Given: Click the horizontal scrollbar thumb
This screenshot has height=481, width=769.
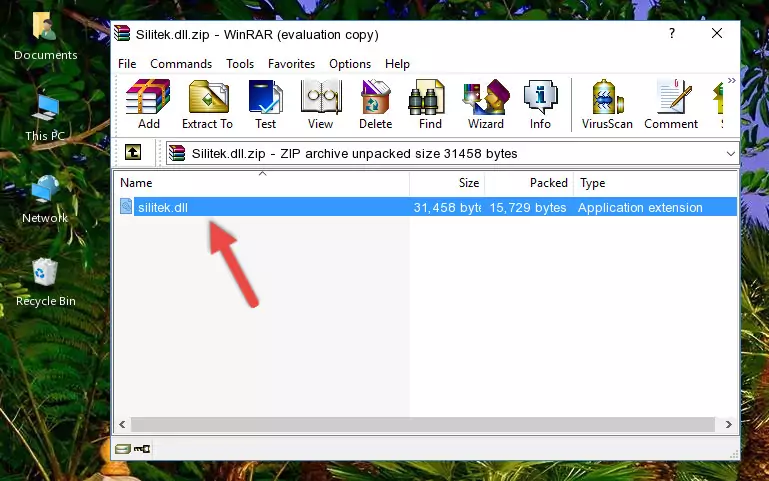Looking at the screenshot, I should (x=423, y=425).
